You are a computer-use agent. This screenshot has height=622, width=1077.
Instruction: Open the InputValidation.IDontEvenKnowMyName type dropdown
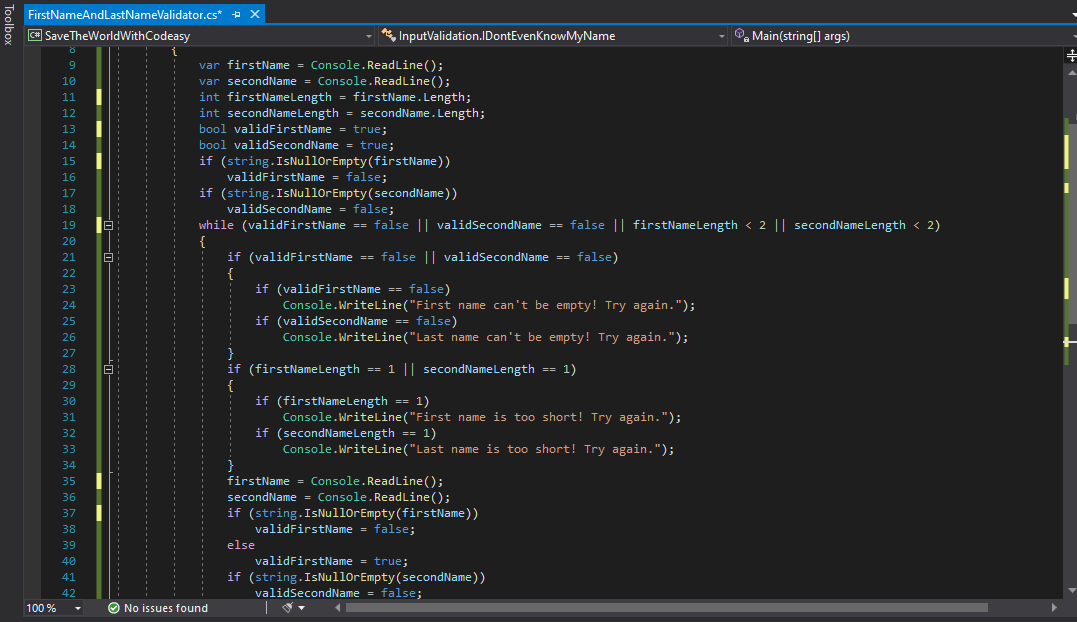(722, 36)
